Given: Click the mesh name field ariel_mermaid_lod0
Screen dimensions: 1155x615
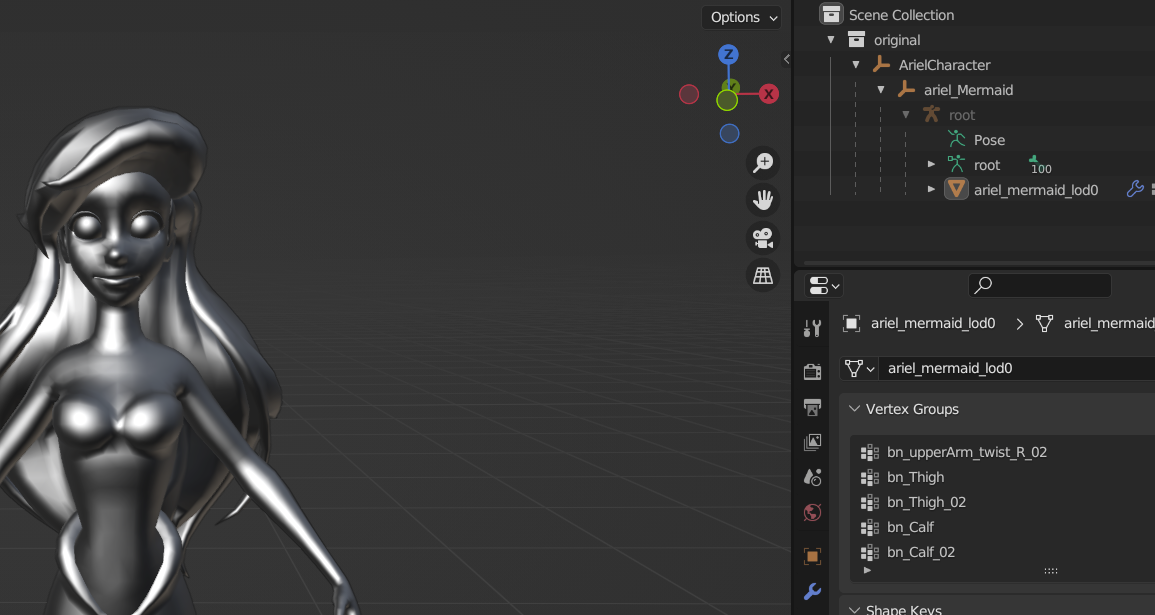Looking at the screenshot, I should [x=1017, y=368].
